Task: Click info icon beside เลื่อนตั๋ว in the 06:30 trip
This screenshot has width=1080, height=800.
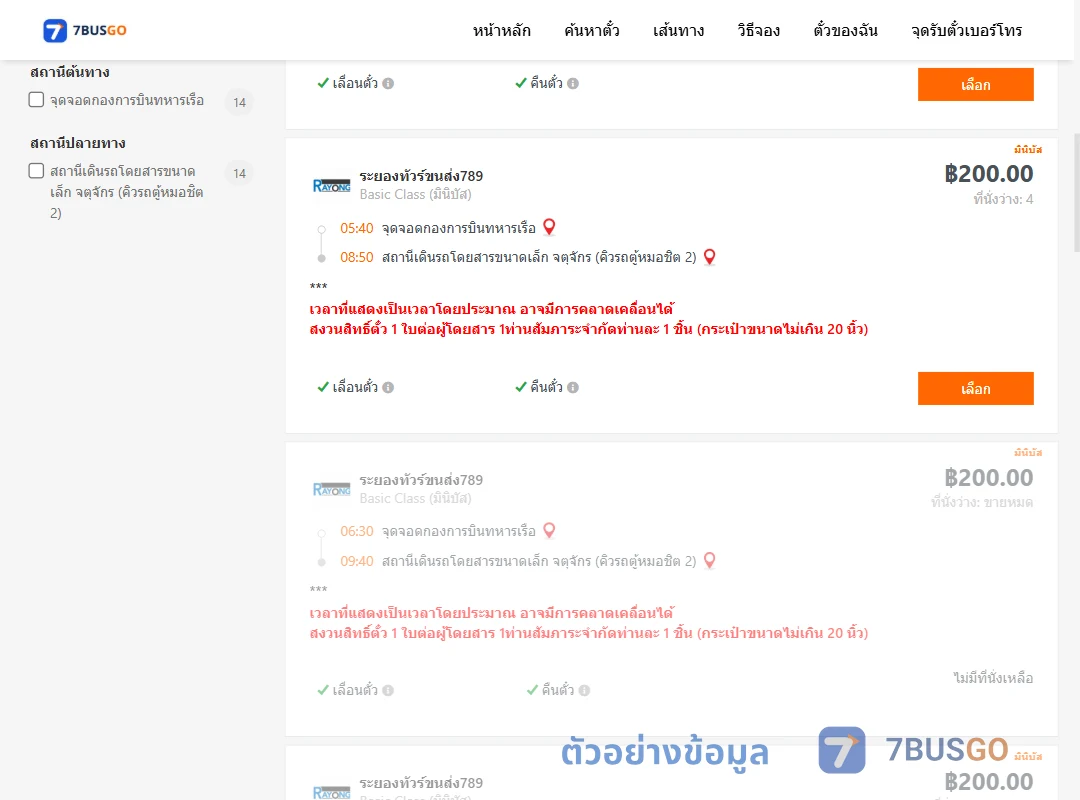Action: 388,690
